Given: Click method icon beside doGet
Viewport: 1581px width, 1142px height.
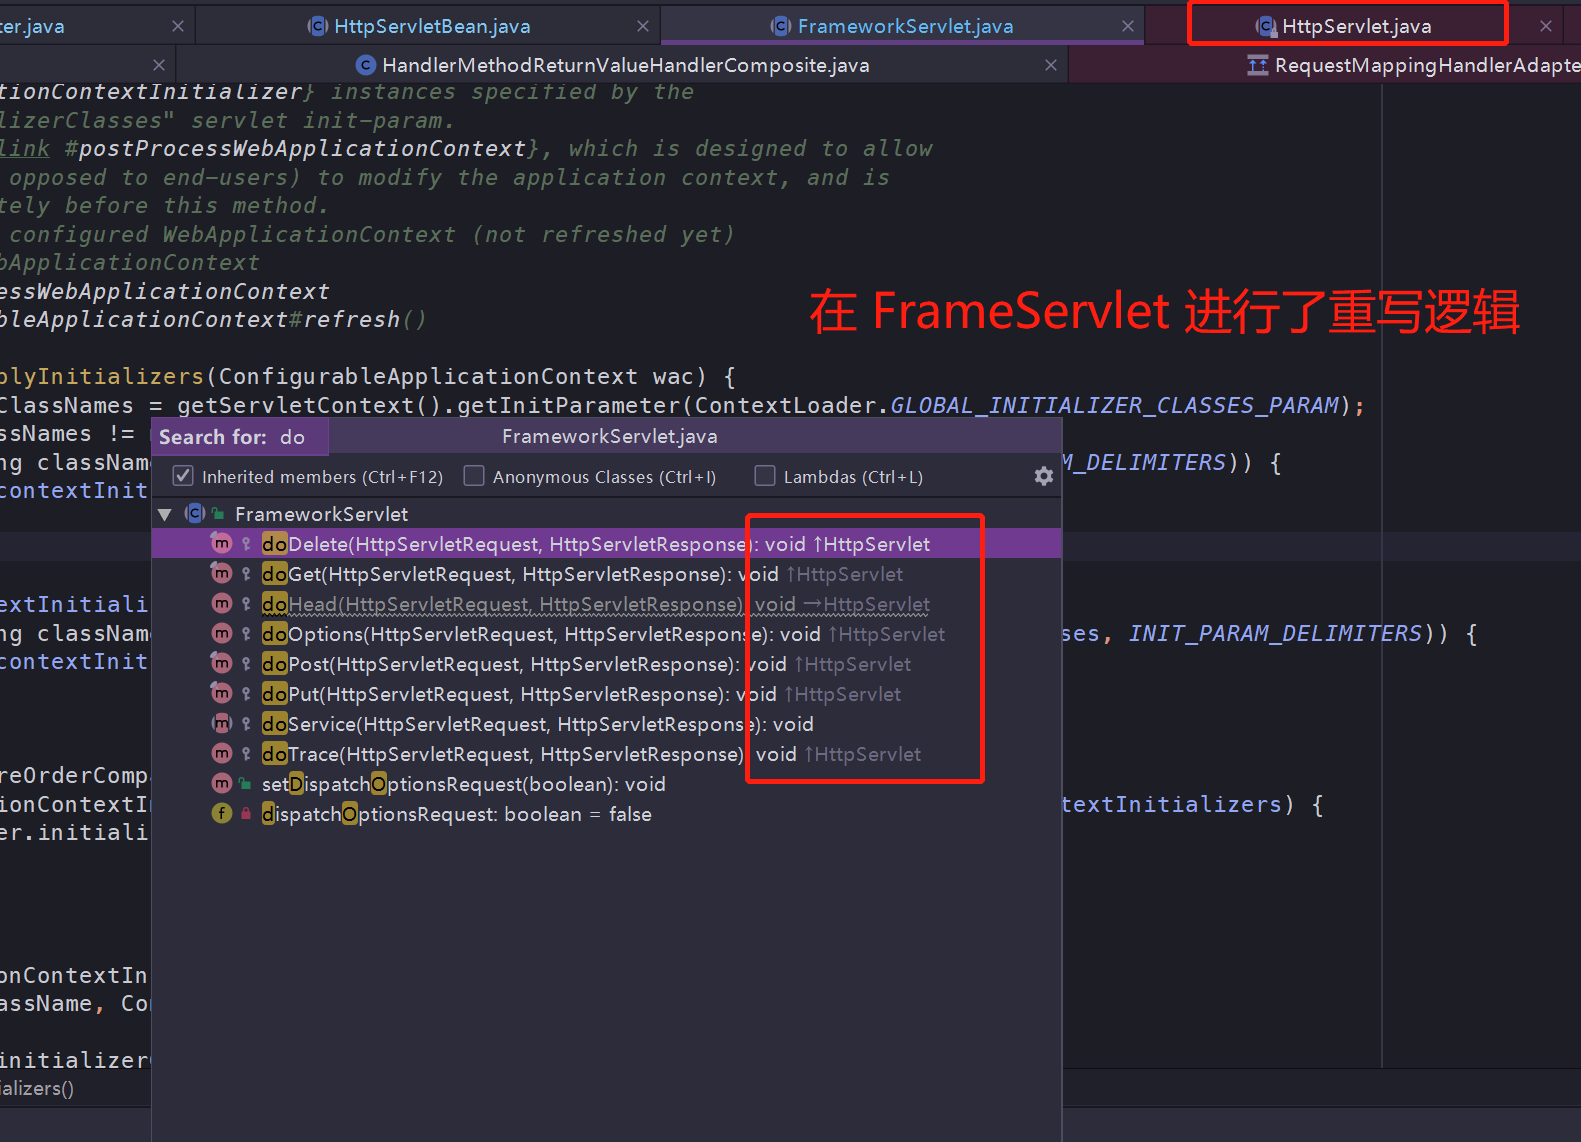Looking at the screenshot, I should (x=222, y=573).
